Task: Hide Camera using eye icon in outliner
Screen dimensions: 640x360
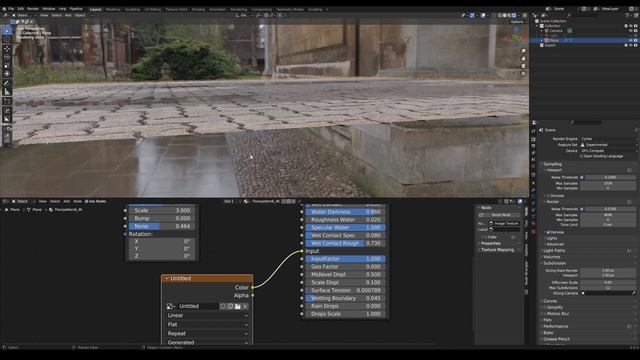Action: click(x=631, y=31)
